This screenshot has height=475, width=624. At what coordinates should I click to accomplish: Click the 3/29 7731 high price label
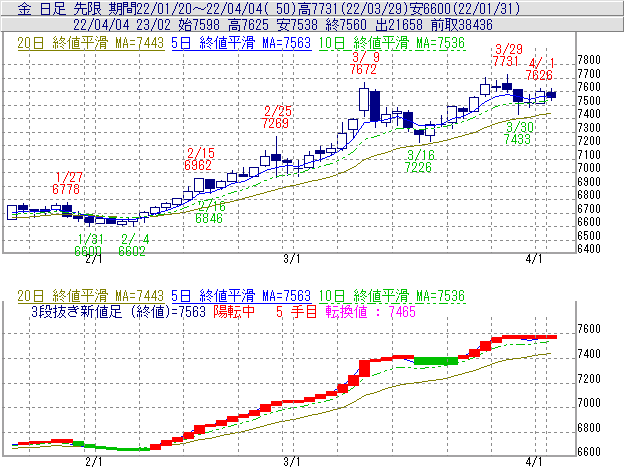pos(508,55)
